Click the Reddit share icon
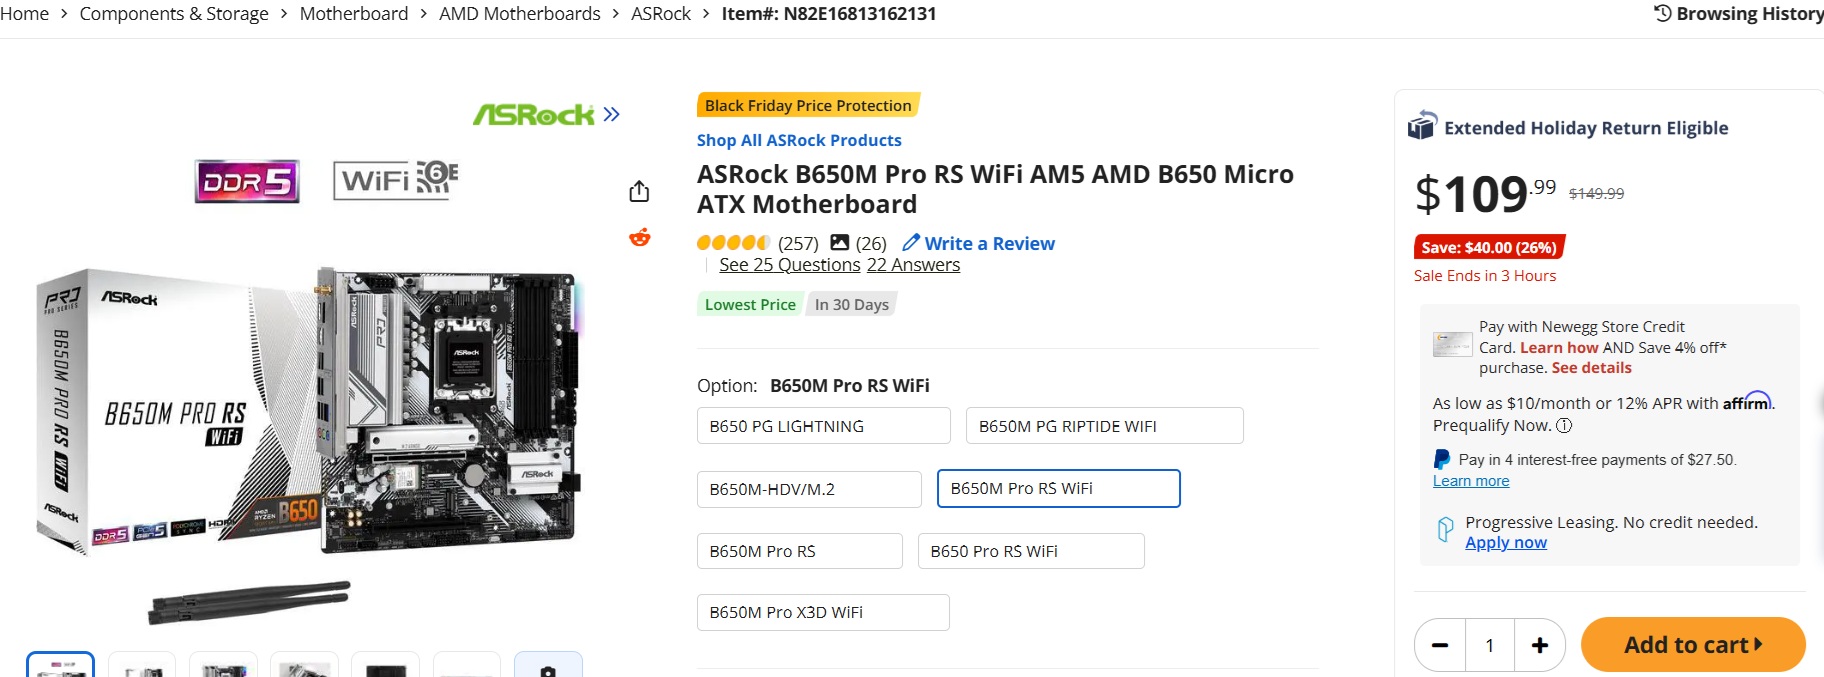This screenshot has height=677, width=1824. click(639, 237)
